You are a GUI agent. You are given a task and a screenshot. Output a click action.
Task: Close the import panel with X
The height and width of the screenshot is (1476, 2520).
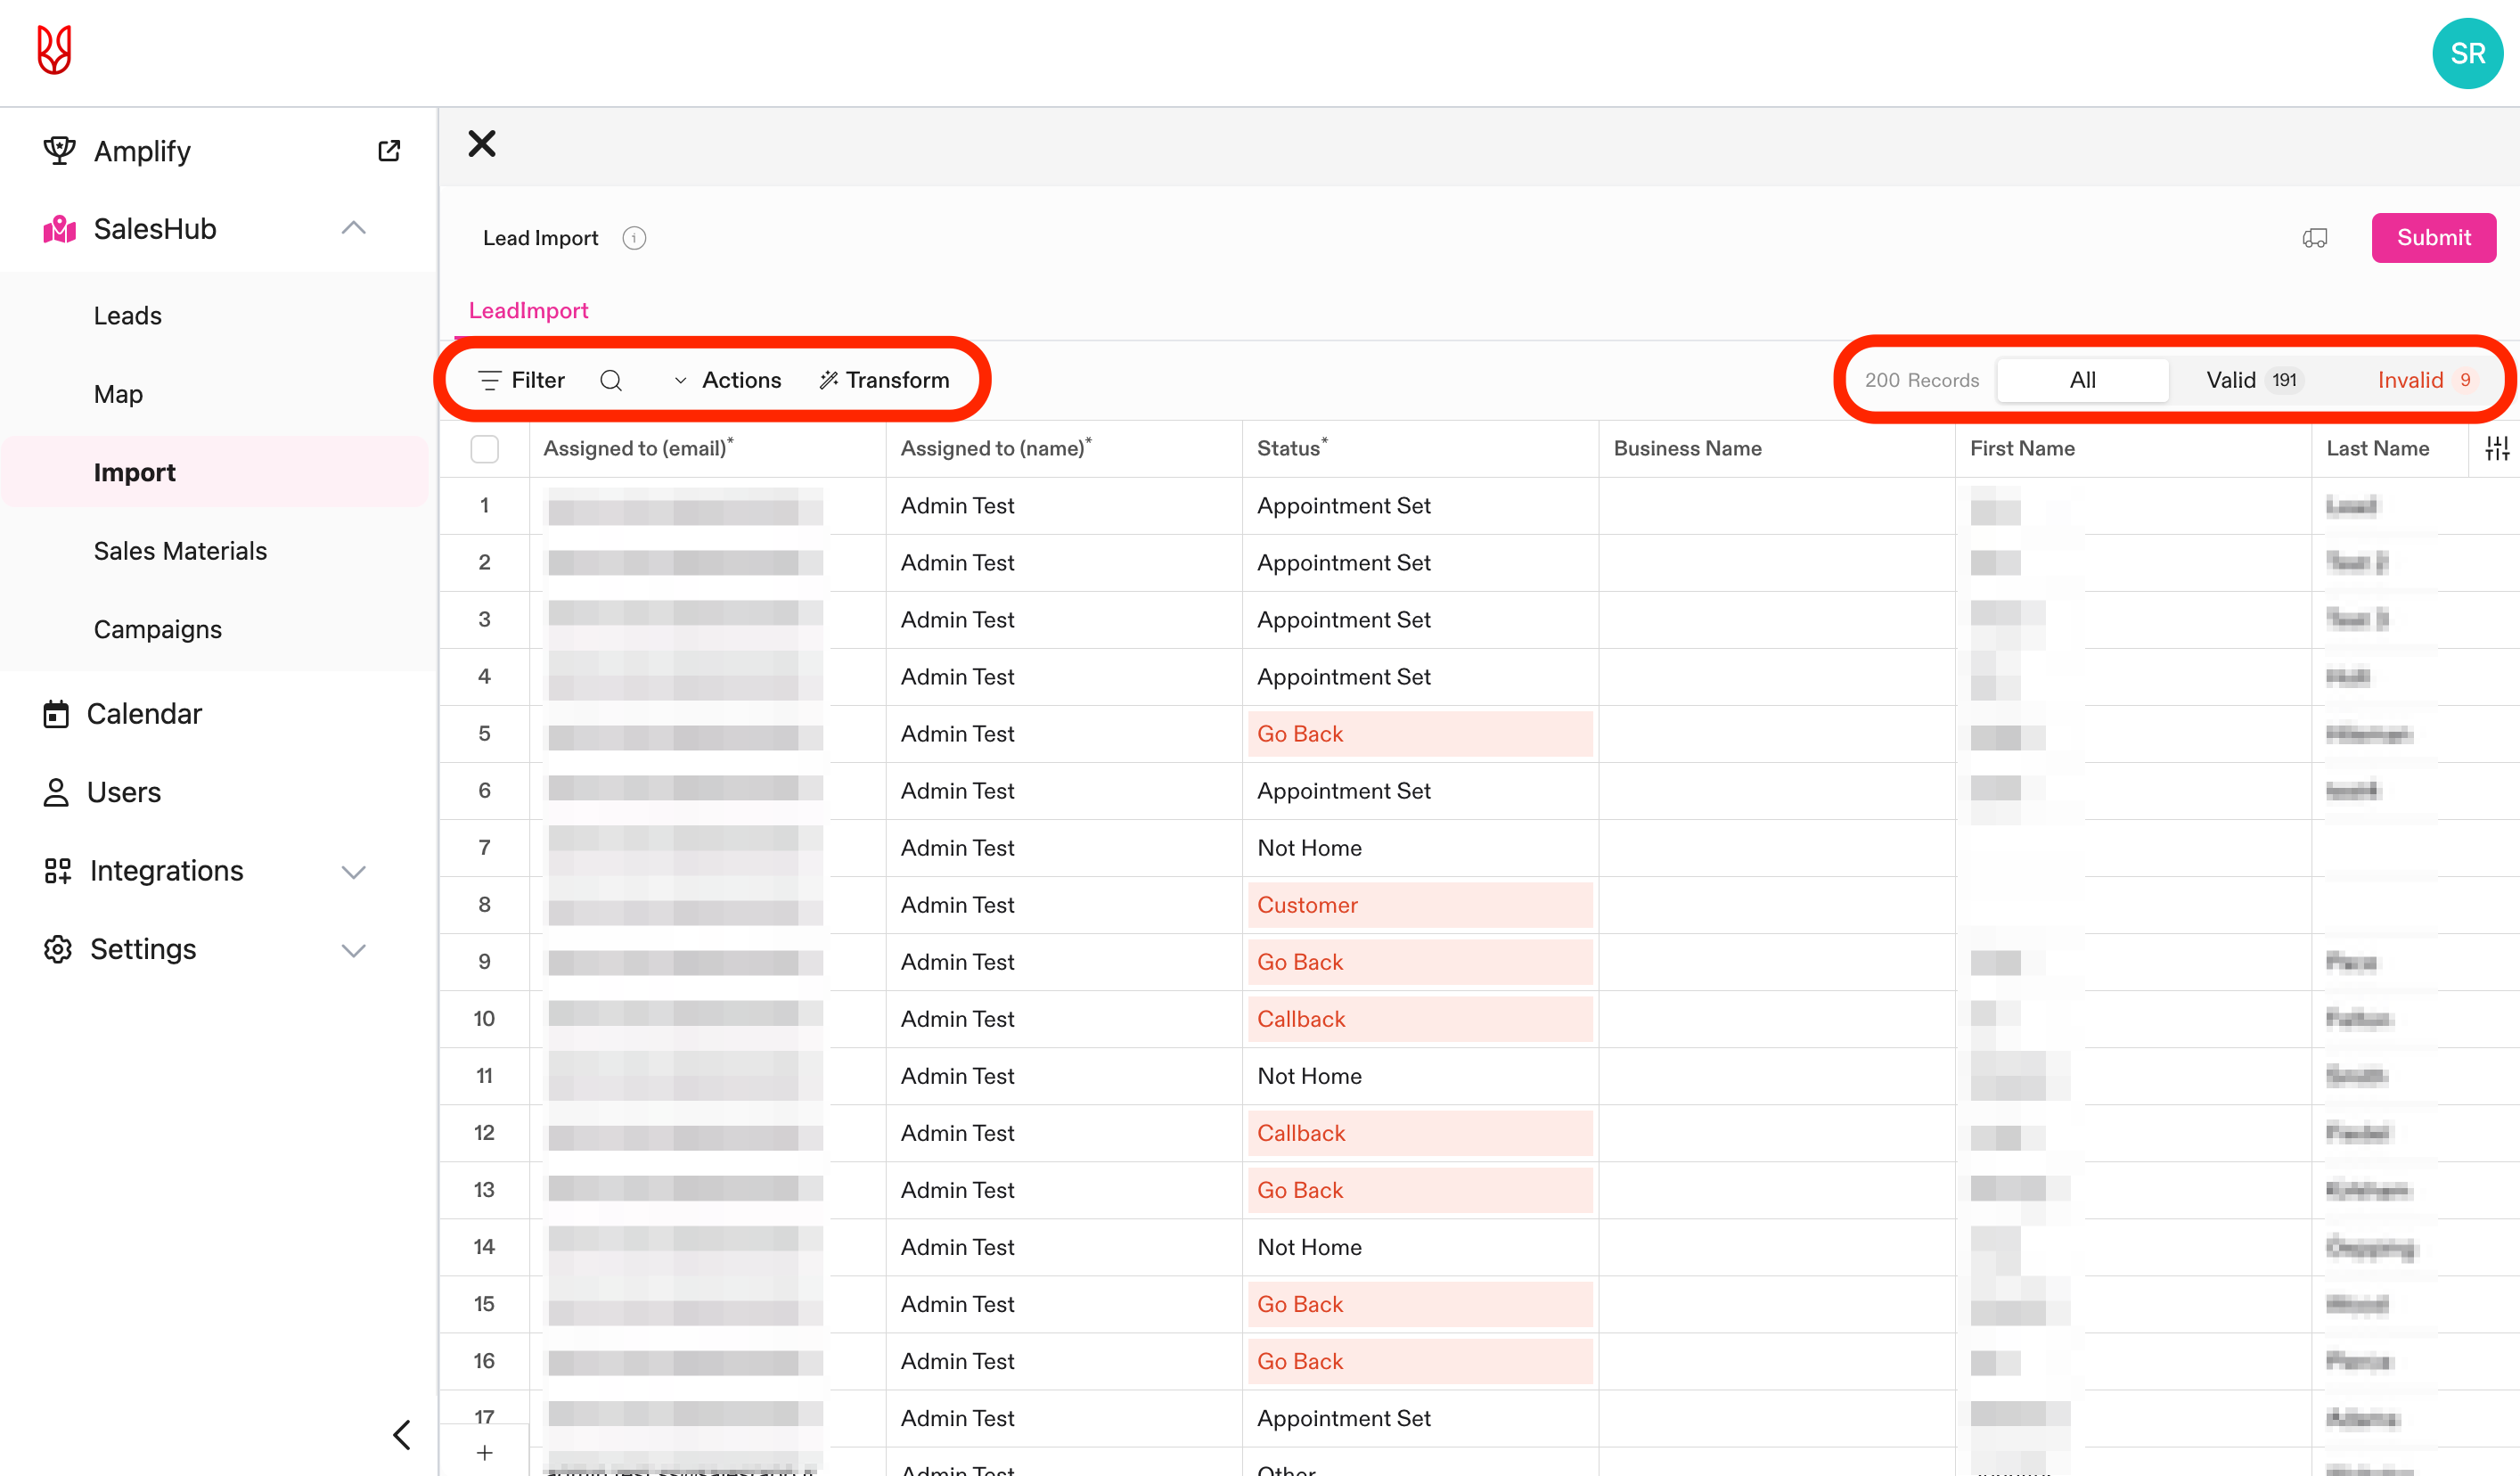(x=482, y=144)
